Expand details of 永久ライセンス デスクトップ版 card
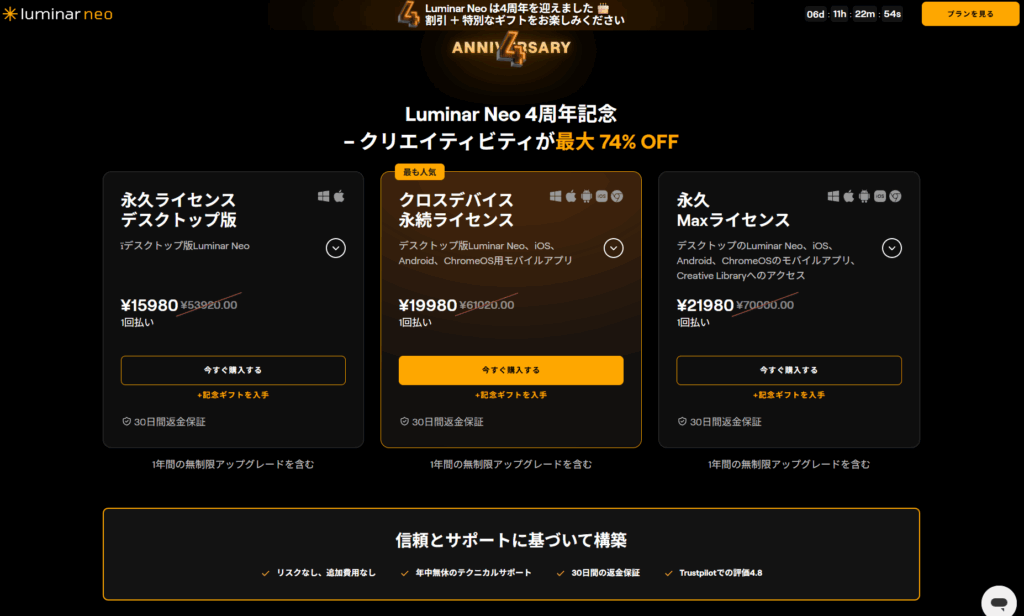This screenshot has width=1024, height=616. point(336,248)
